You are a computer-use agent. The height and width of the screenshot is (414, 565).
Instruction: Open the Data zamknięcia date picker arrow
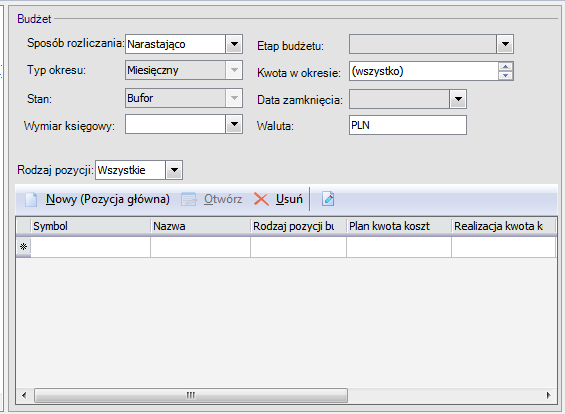[458, 99]
